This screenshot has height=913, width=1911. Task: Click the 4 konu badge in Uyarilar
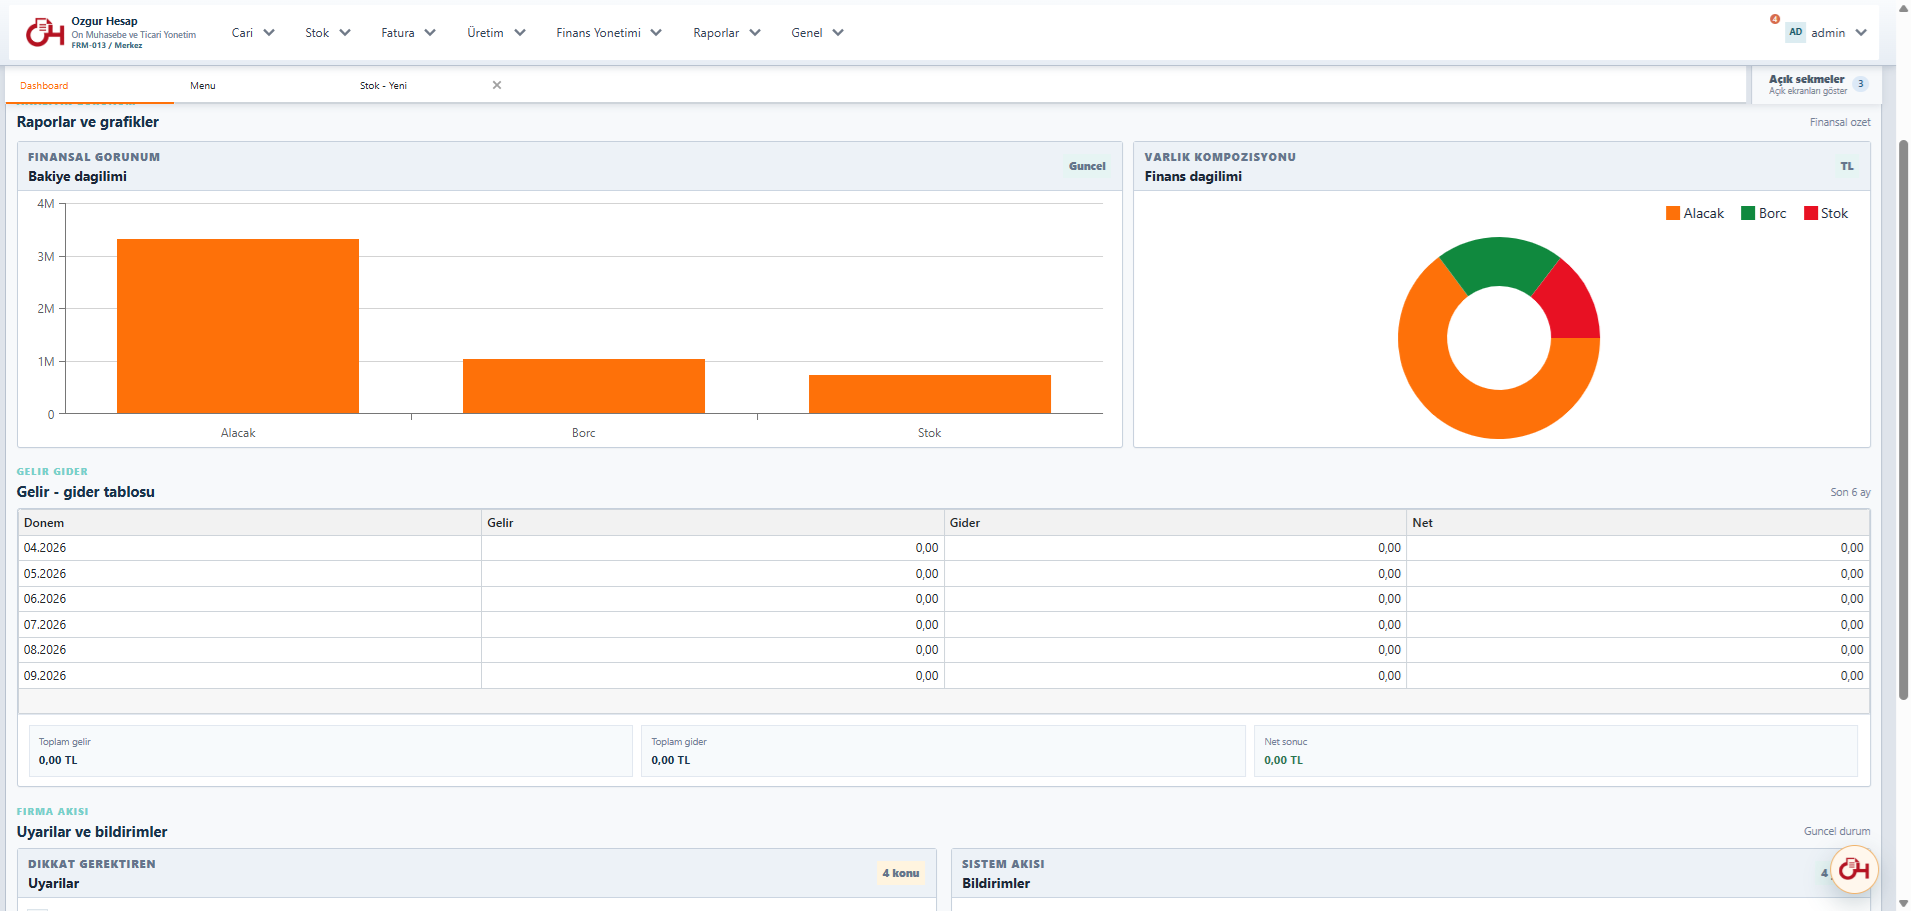tap(900, 873)
